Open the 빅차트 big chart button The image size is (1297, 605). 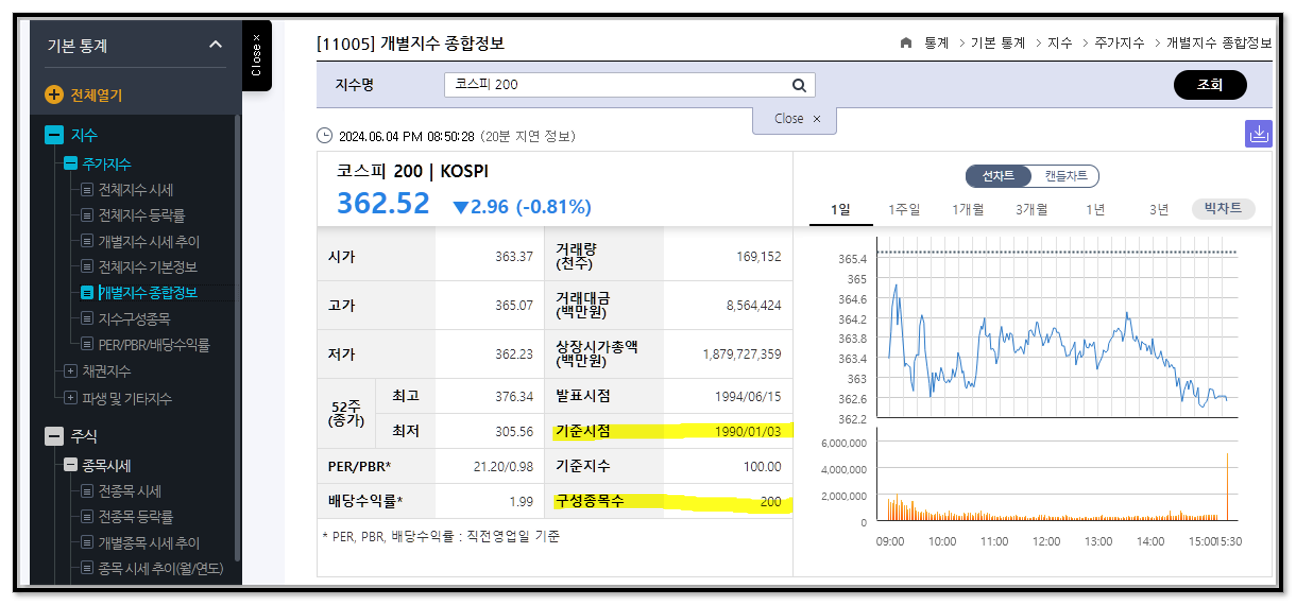[x=1223, y=209]
